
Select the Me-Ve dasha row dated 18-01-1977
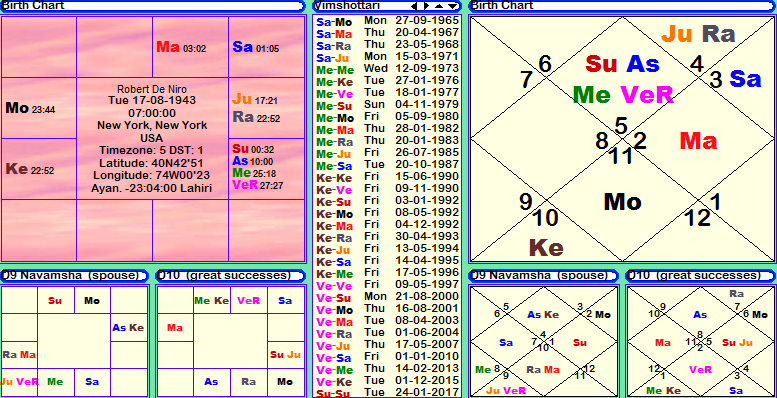click(387, 93)
